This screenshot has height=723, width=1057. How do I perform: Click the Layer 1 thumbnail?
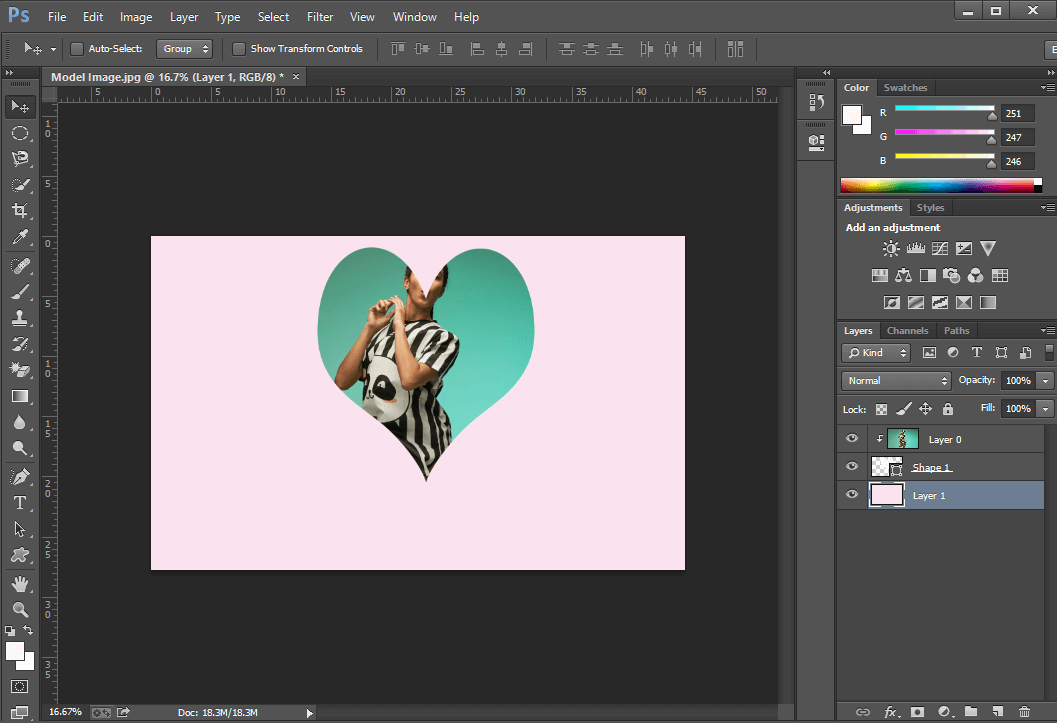(x=886, y=494)
